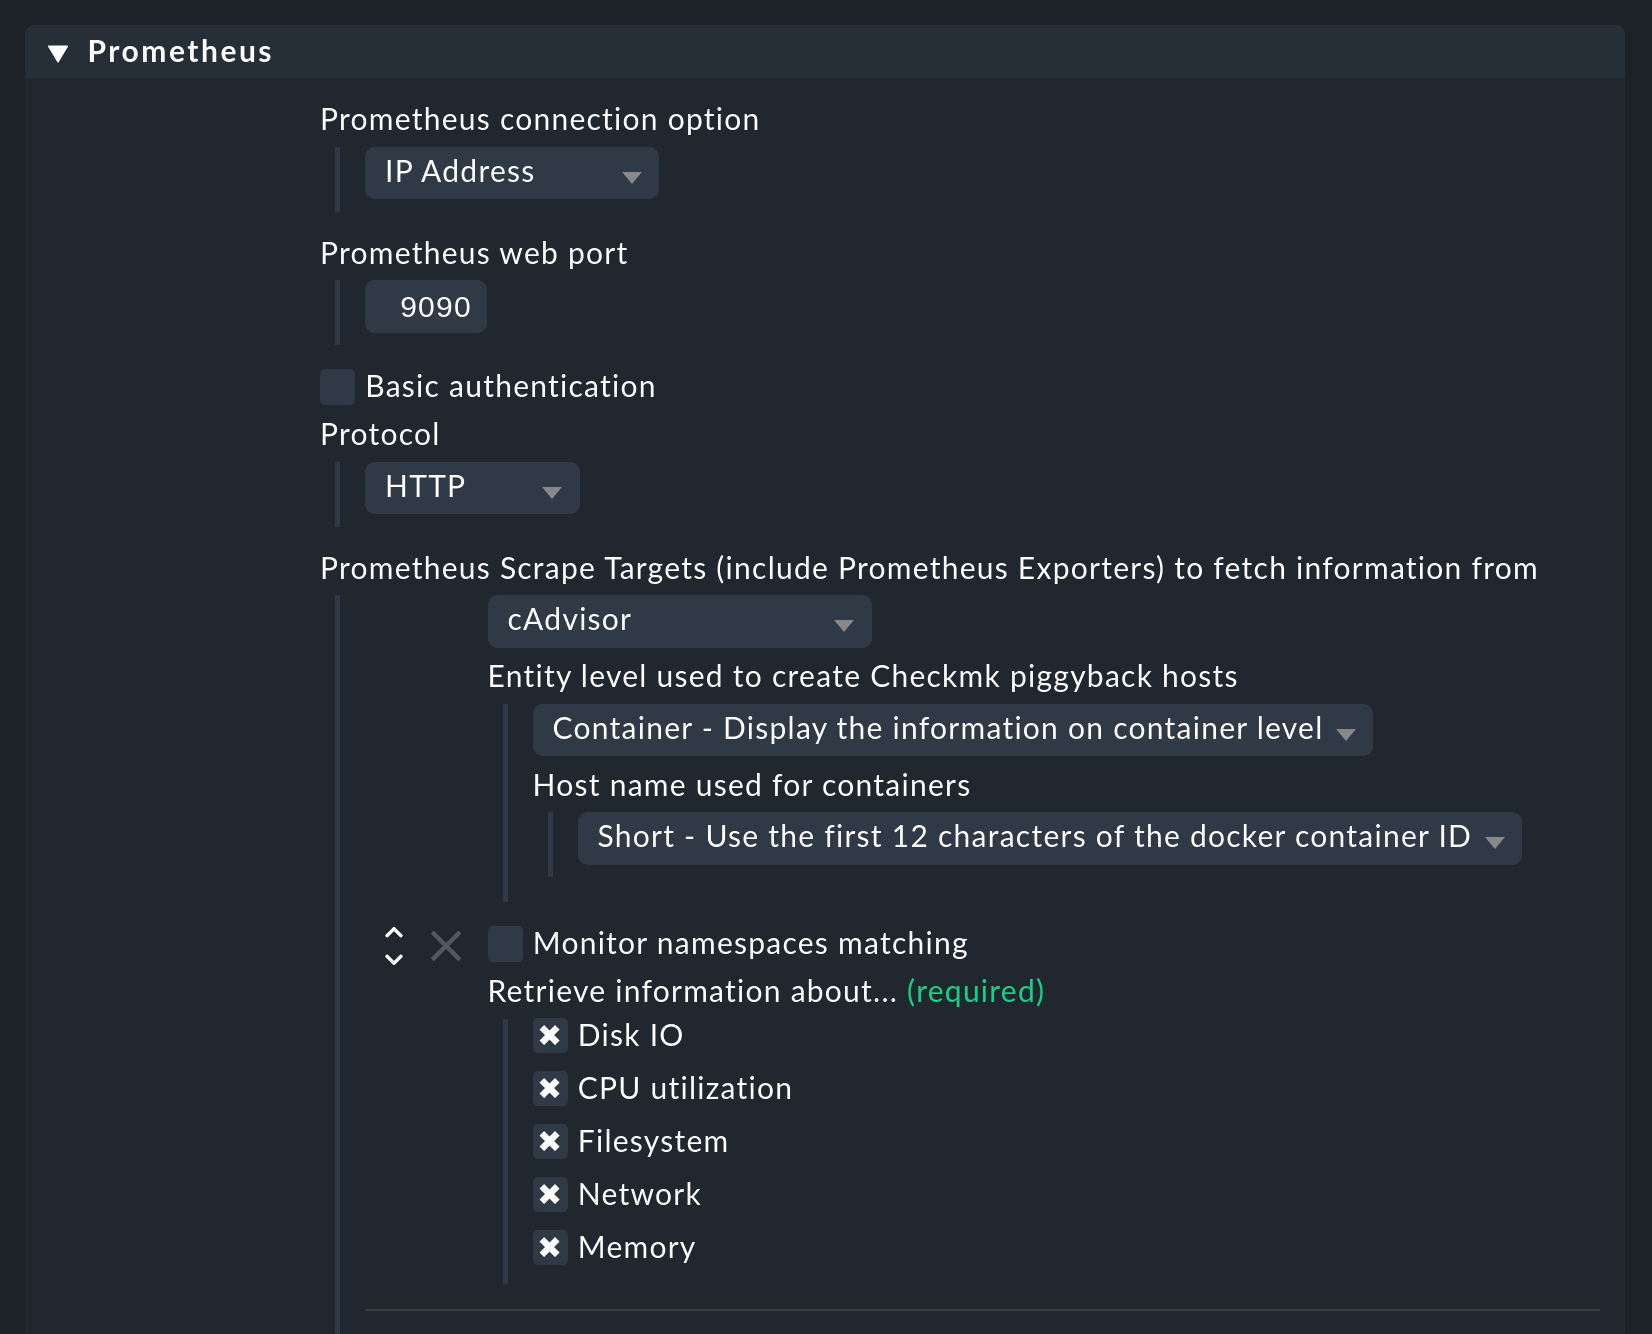
Task: Uncheck the Disk IO checkbox
Action: click(550, 1036)
